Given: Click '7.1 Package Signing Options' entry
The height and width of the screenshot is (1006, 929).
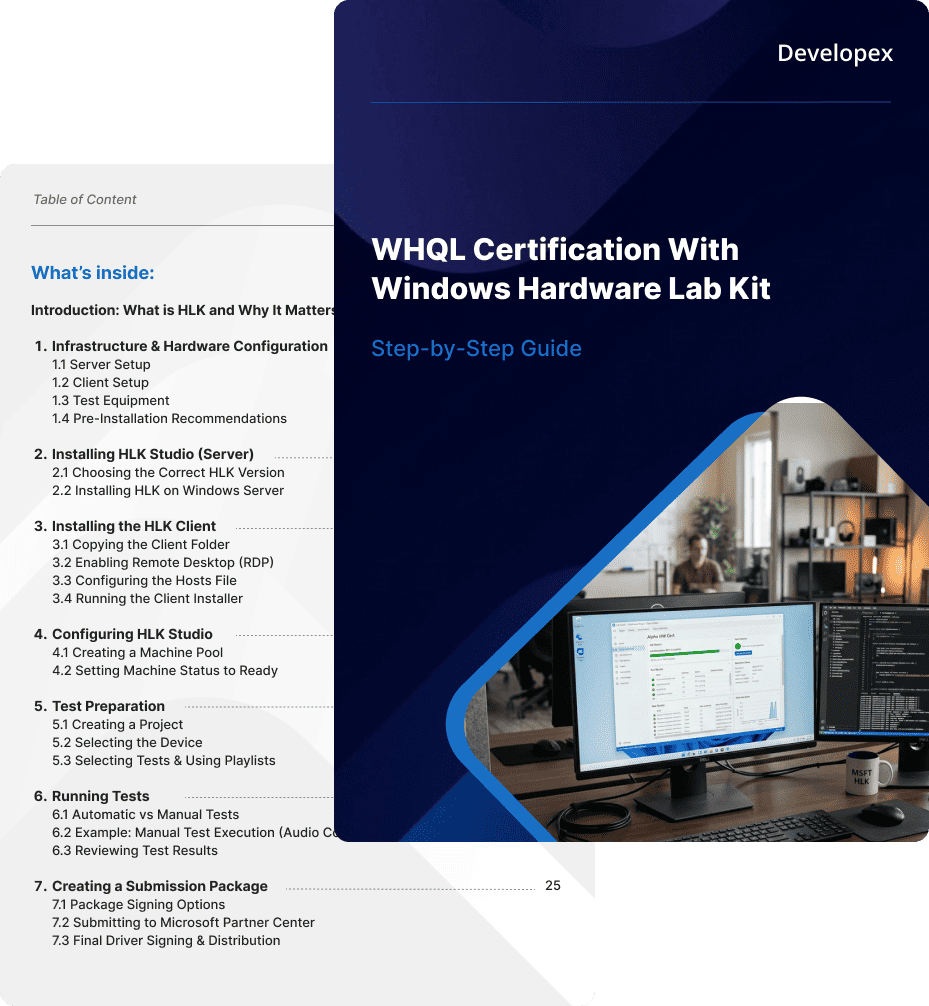Looking at the screenshot, I should click(139, 905).
